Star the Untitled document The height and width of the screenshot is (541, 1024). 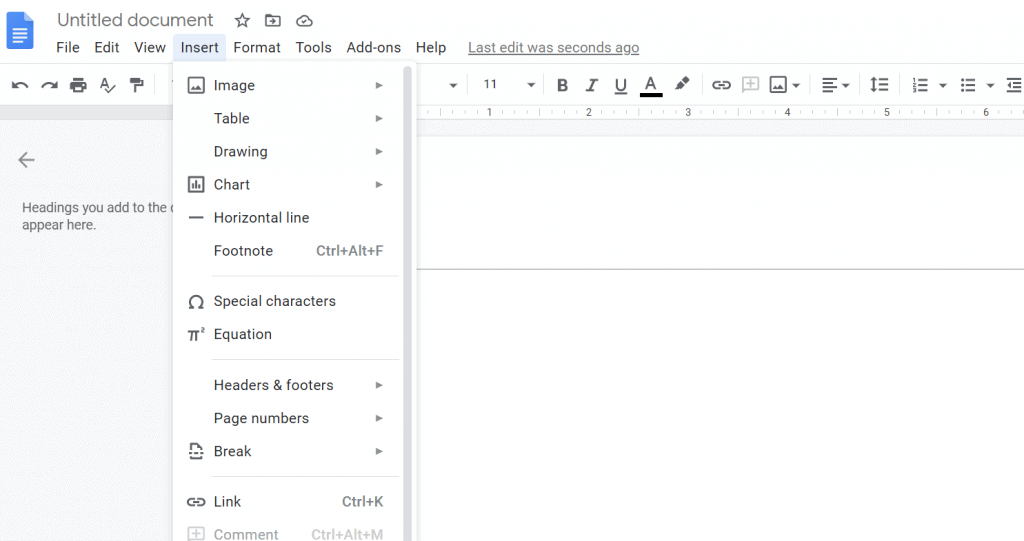click(242, 20)
